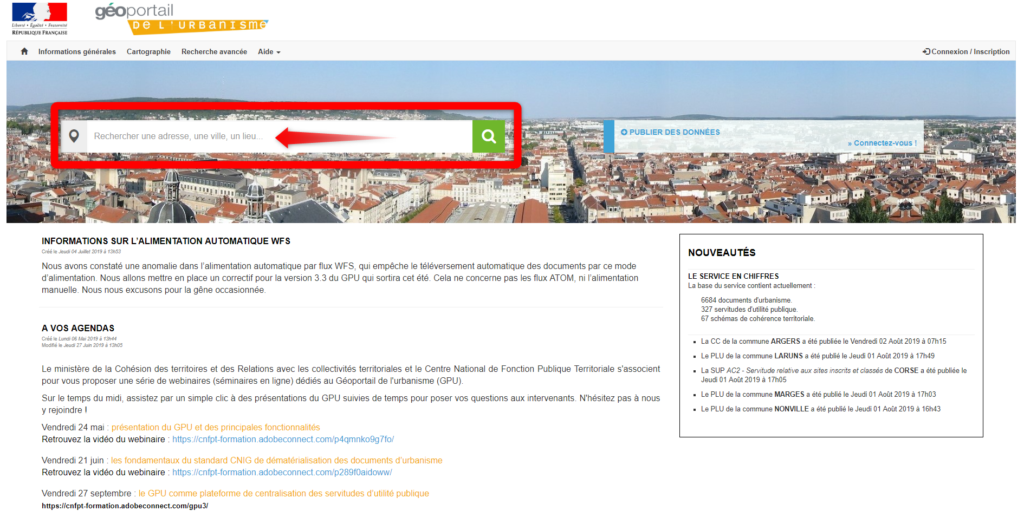Focus the address search input field
The width and height of the screenshot is (1024, 511).
tap(278, 136)
